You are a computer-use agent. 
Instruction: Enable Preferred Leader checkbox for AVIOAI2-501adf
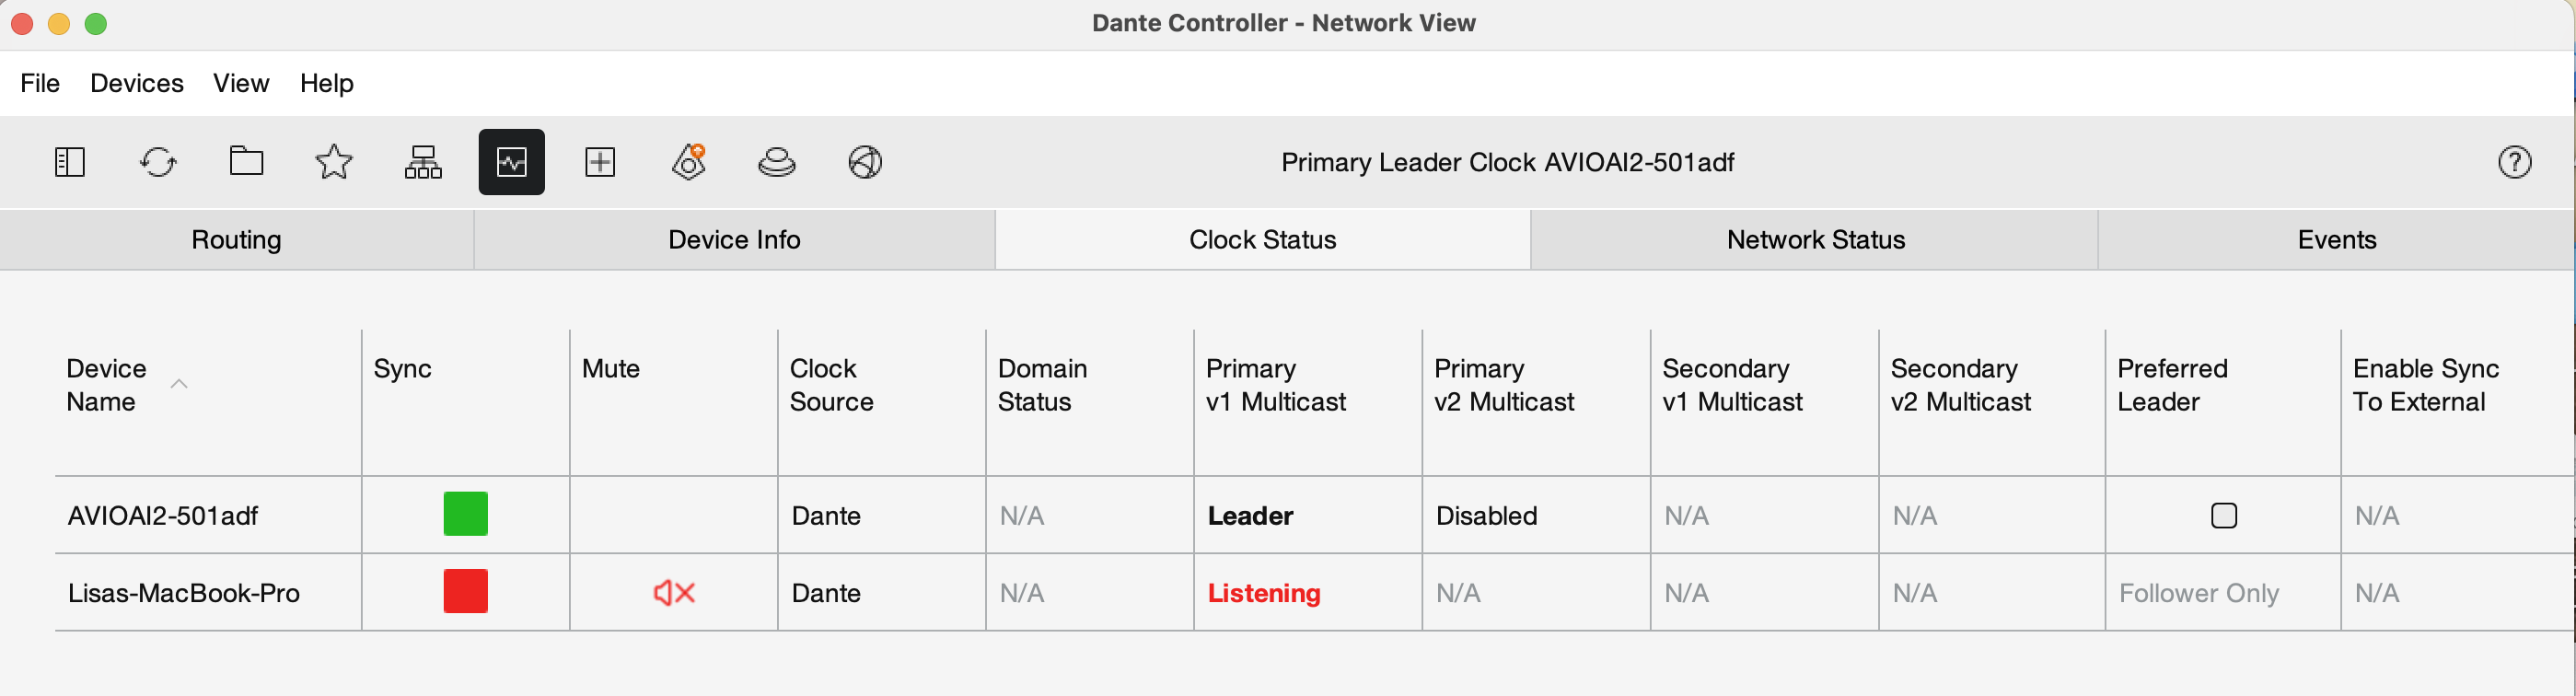pyautogui.click(x=2224, y=516)
